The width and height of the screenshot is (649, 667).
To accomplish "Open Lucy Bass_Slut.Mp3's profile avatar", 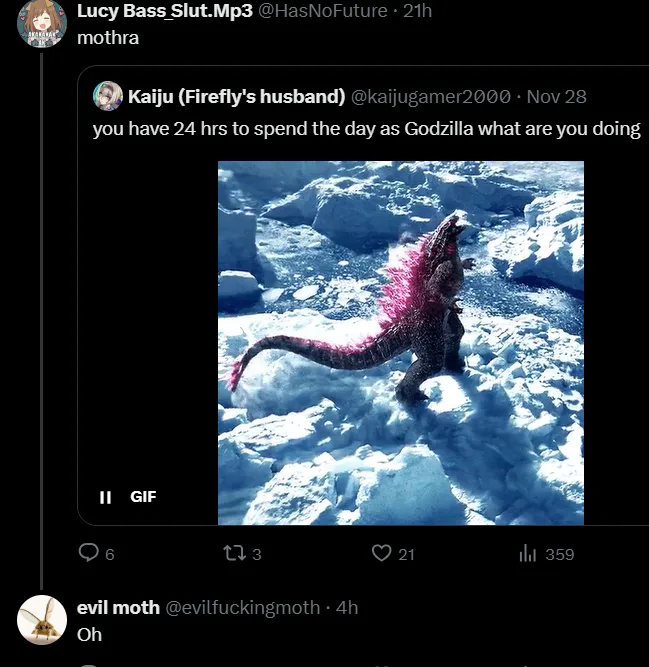I will 42,22.
